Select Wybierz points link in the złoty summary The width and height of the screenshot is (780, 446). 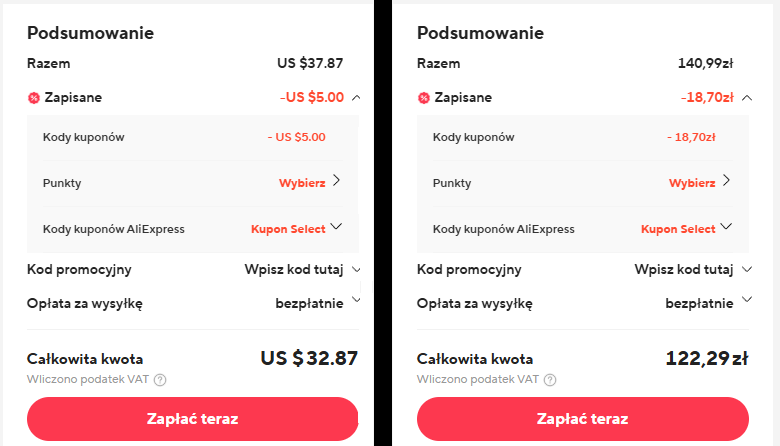tap(692, 183)
